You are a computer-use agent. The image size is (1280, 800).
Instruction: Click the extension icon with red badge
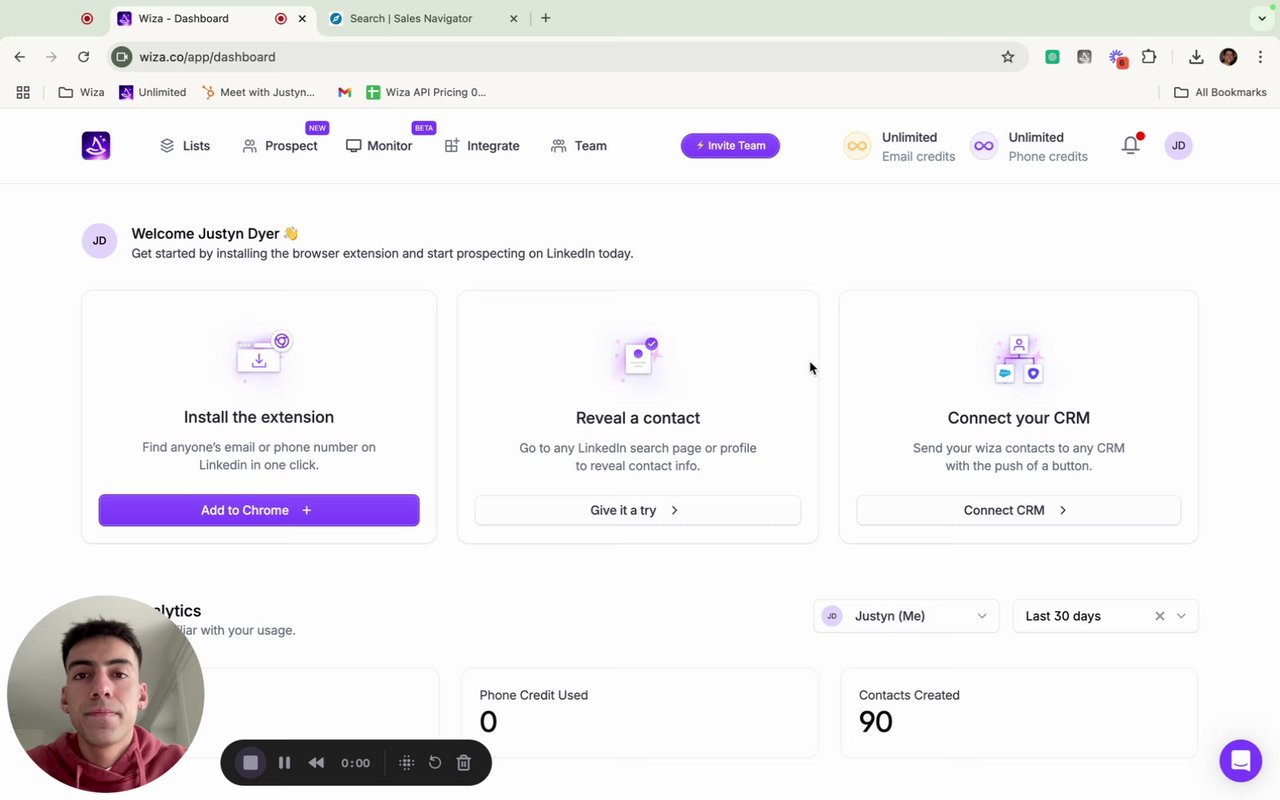pos(1118,58)
